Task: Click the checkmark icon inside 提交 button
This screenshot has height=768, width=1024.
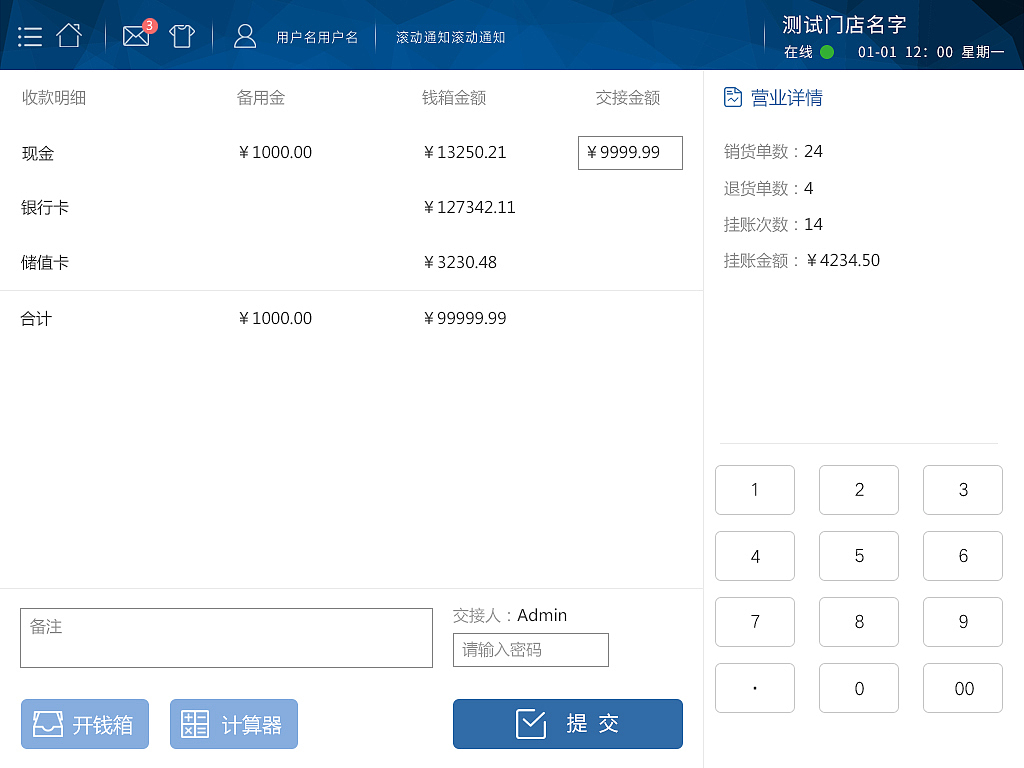Action: 531,723
